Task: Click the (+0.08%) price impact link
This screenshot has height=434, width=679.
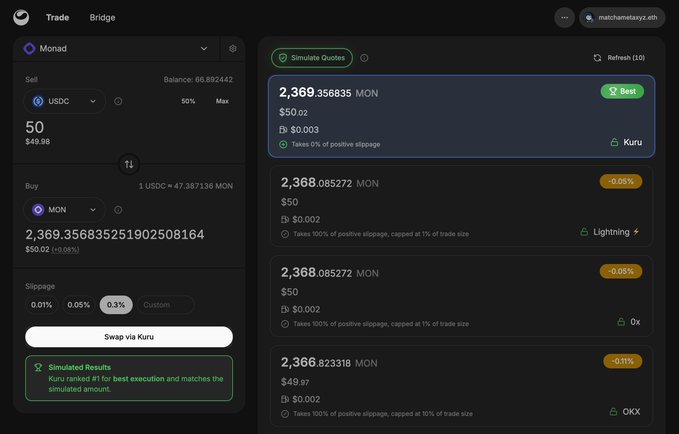Action: (x=65, y=249)
